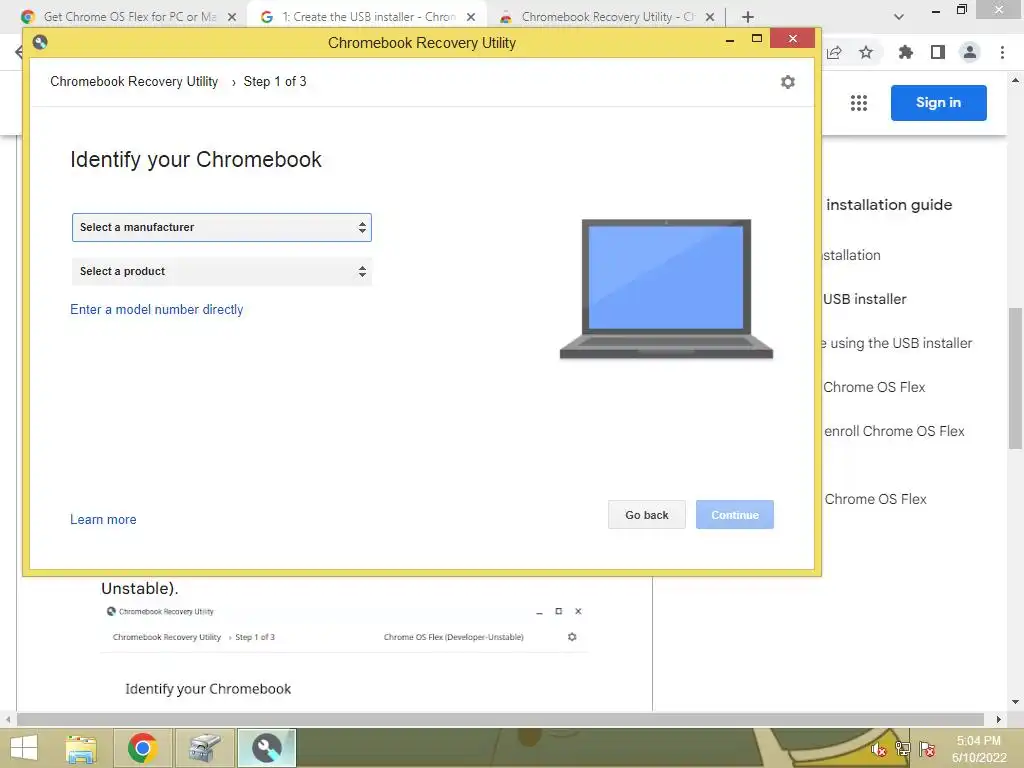Open the Chrome tab search chevron
This screenshot has width=1024, height=768.
pyautogui.click(x=899, y=17)
